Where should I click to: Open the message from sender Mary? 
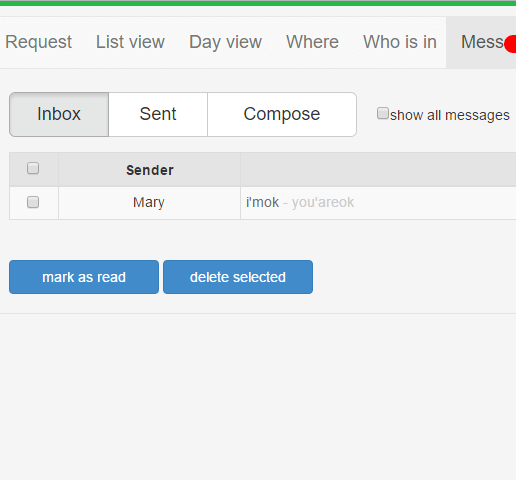pos(149,202)
